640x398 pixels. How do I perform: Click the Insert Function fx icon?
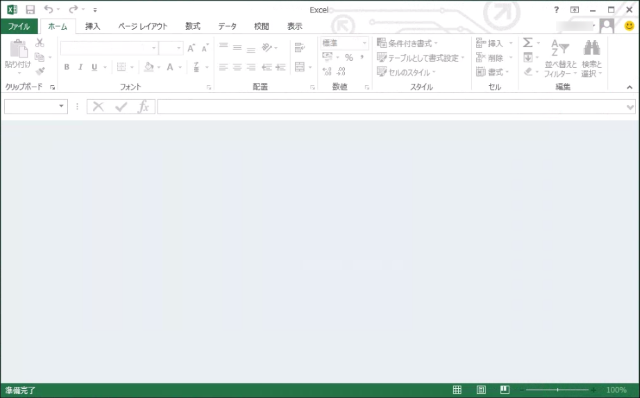[144, 107]
